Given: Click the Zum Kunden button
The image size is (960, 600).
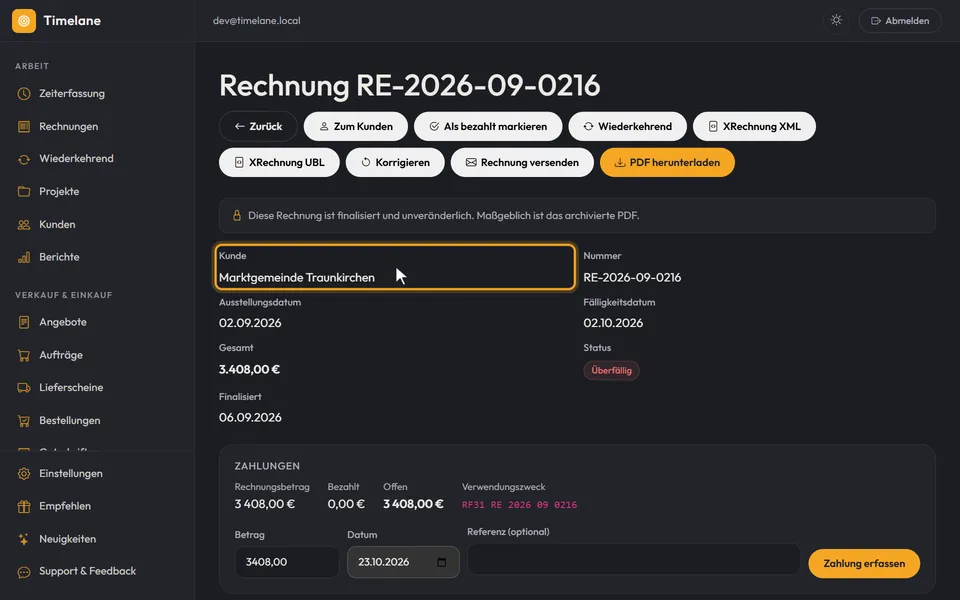Looking at the screenshot, I should (x=356, y=126).
